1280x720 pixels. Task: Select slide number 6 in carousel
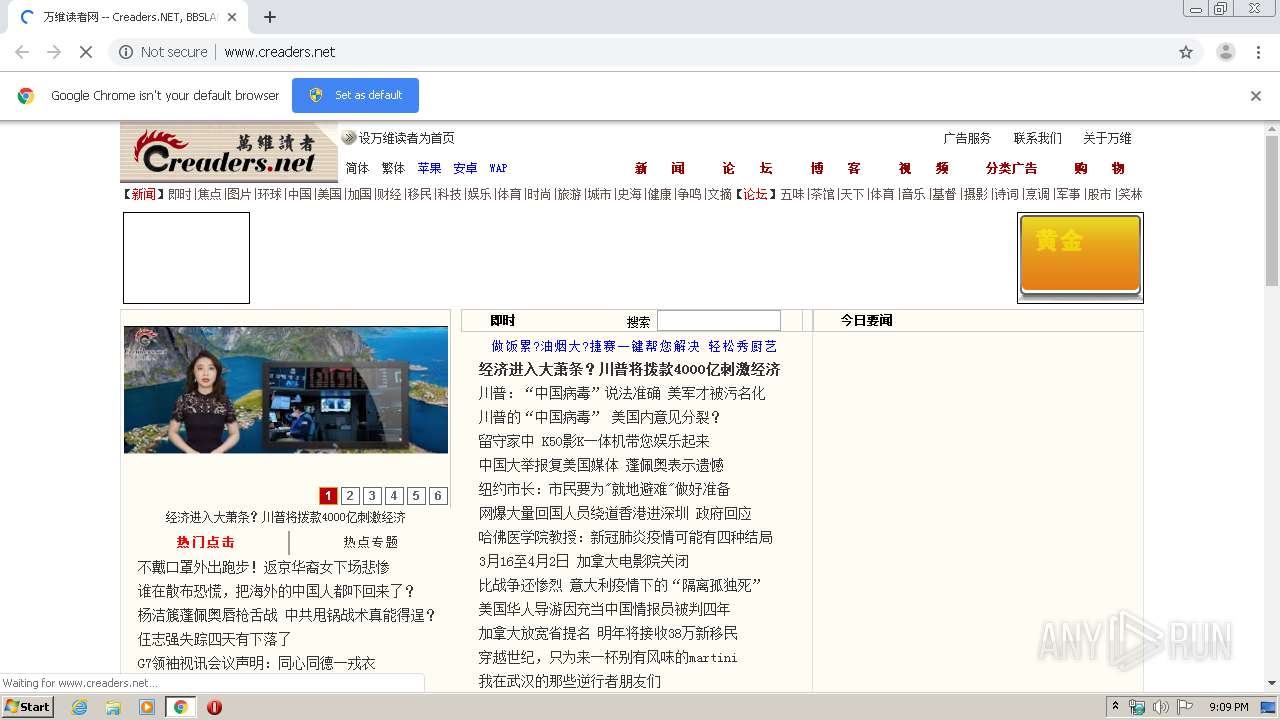click(438, 496)
